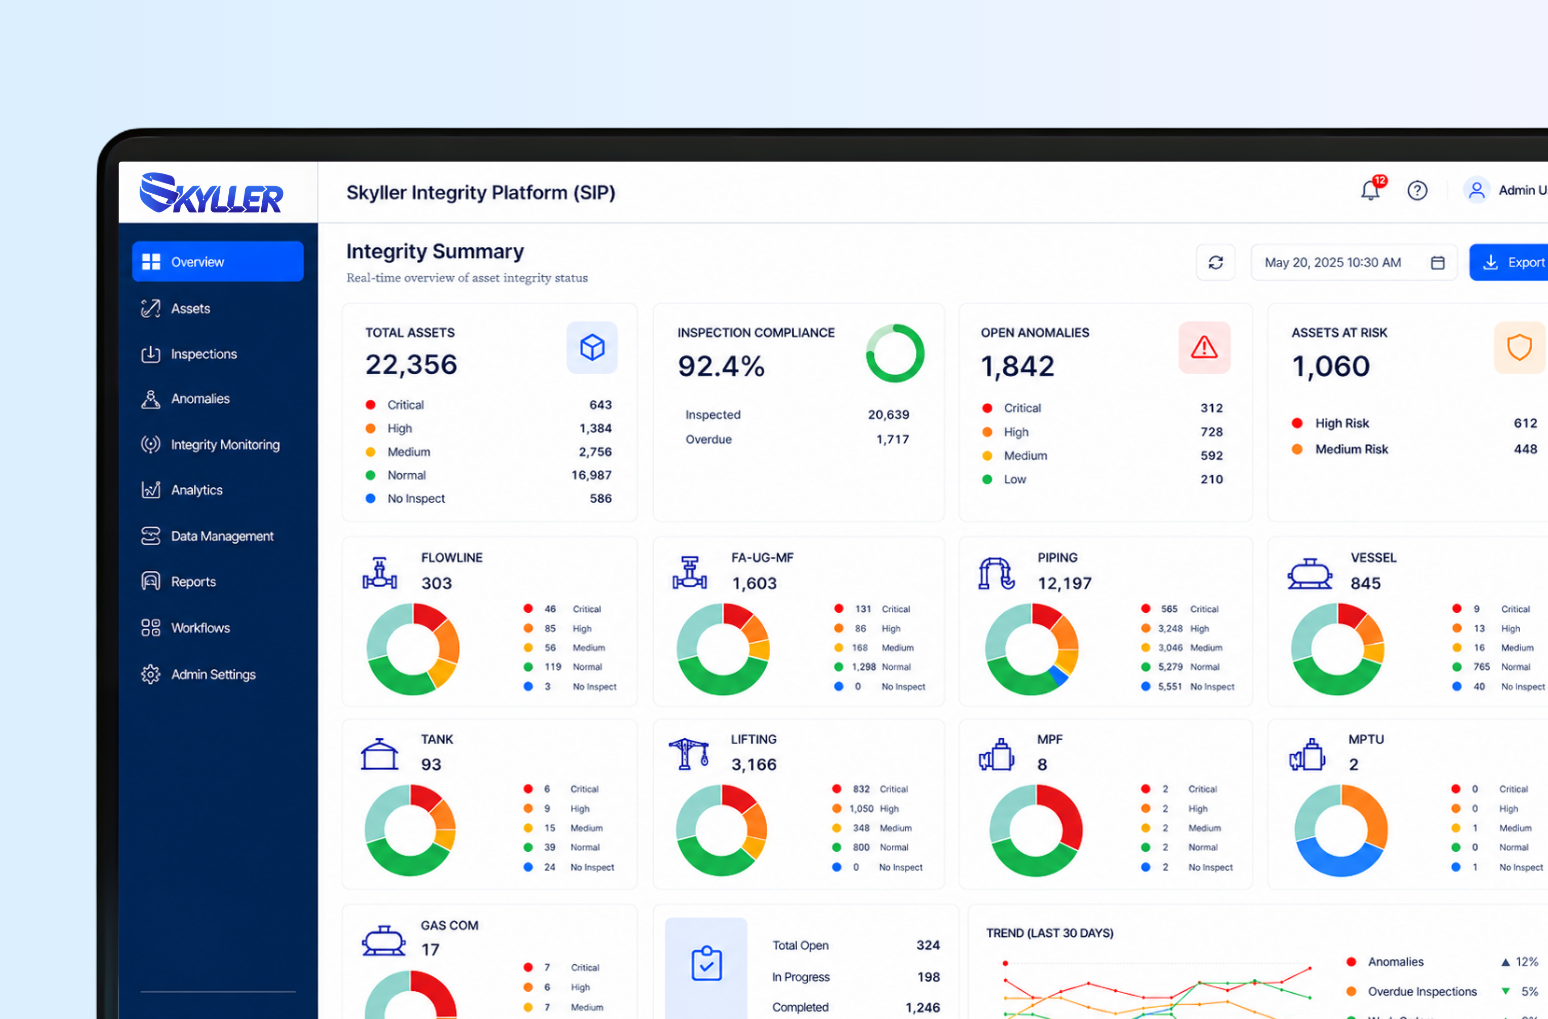The image size is (1548, 1019).
Task: Click the Workflows sidebar icon
Action: tap(151, 628)
